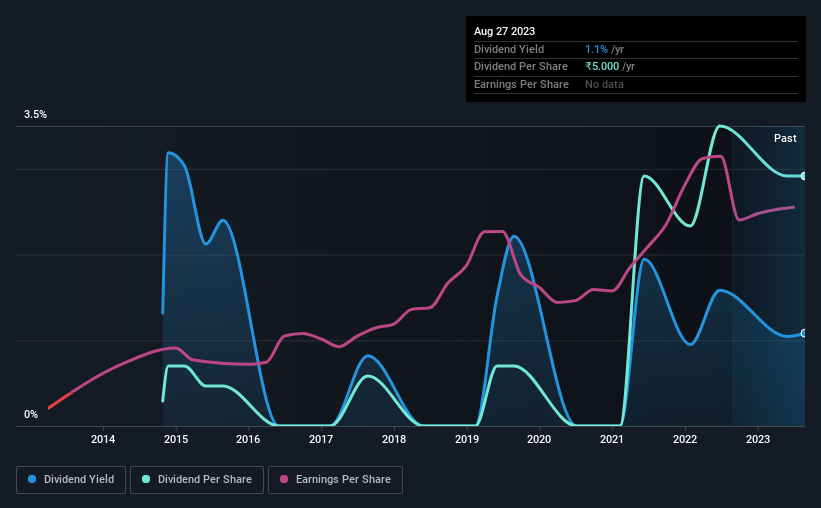Click the Dividend Per Share endpoint marker
The width and height of the screenshot is (821, 508).
pos(804,176)
